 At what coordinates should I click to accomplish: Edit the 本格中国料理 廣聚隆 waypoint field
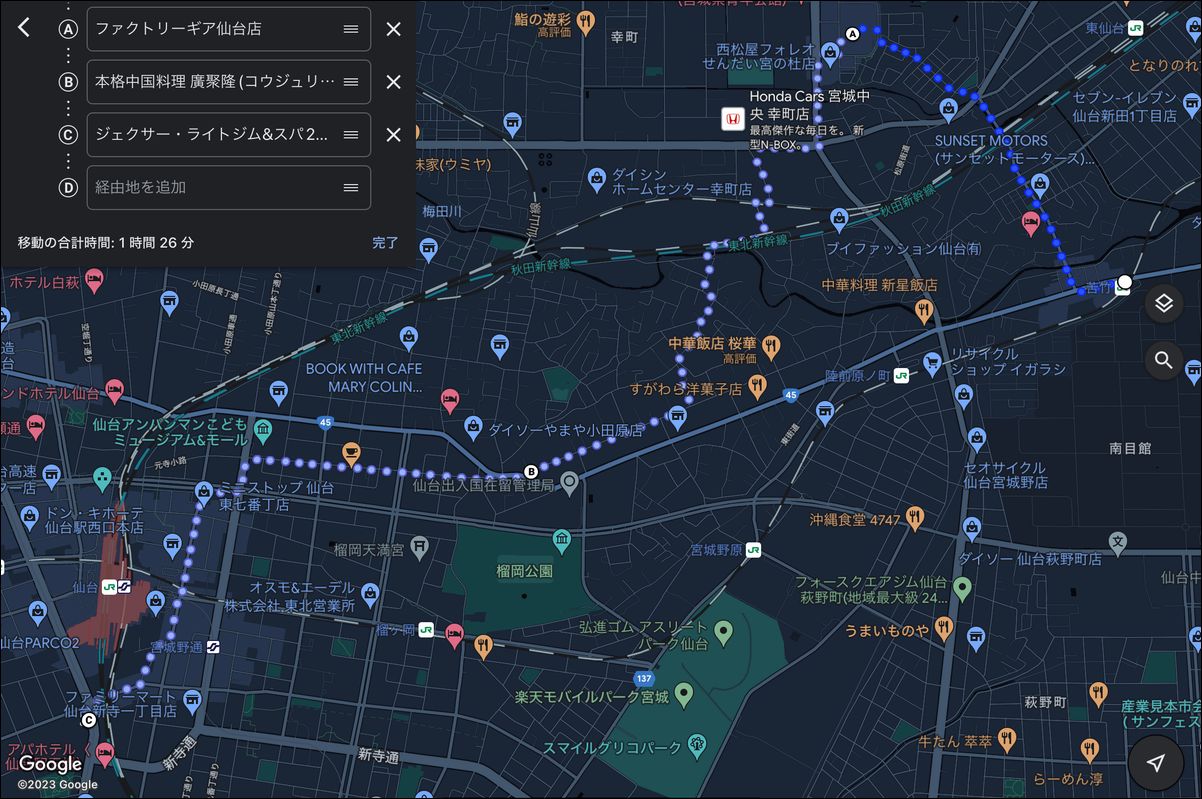click(229, 82)
